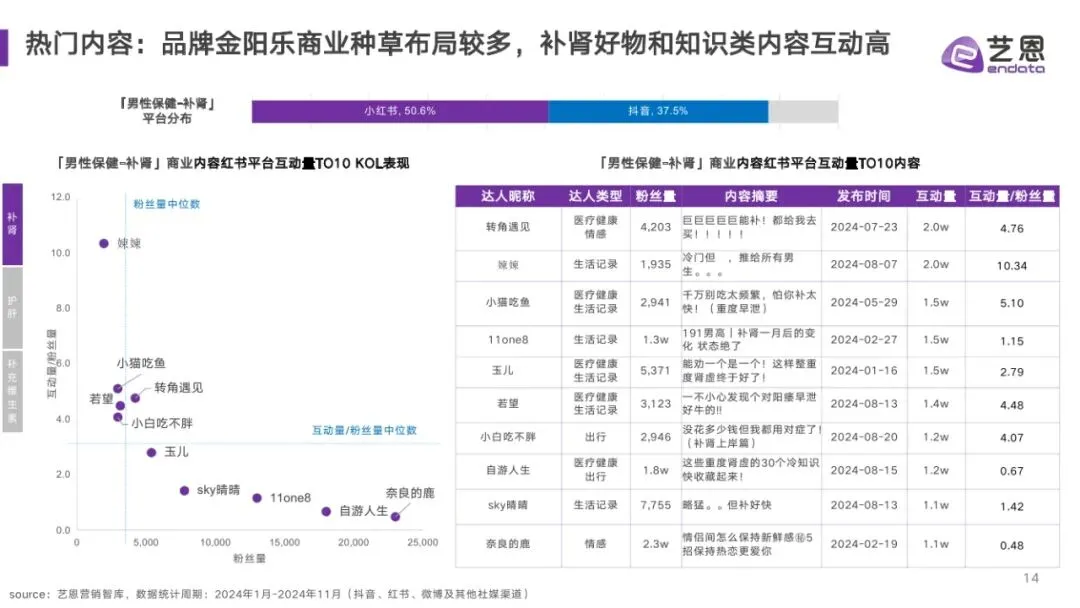1080x608 pixels.
Task: Click the purple 小红书 50.6% bar segment
Action: coord(399,111)
